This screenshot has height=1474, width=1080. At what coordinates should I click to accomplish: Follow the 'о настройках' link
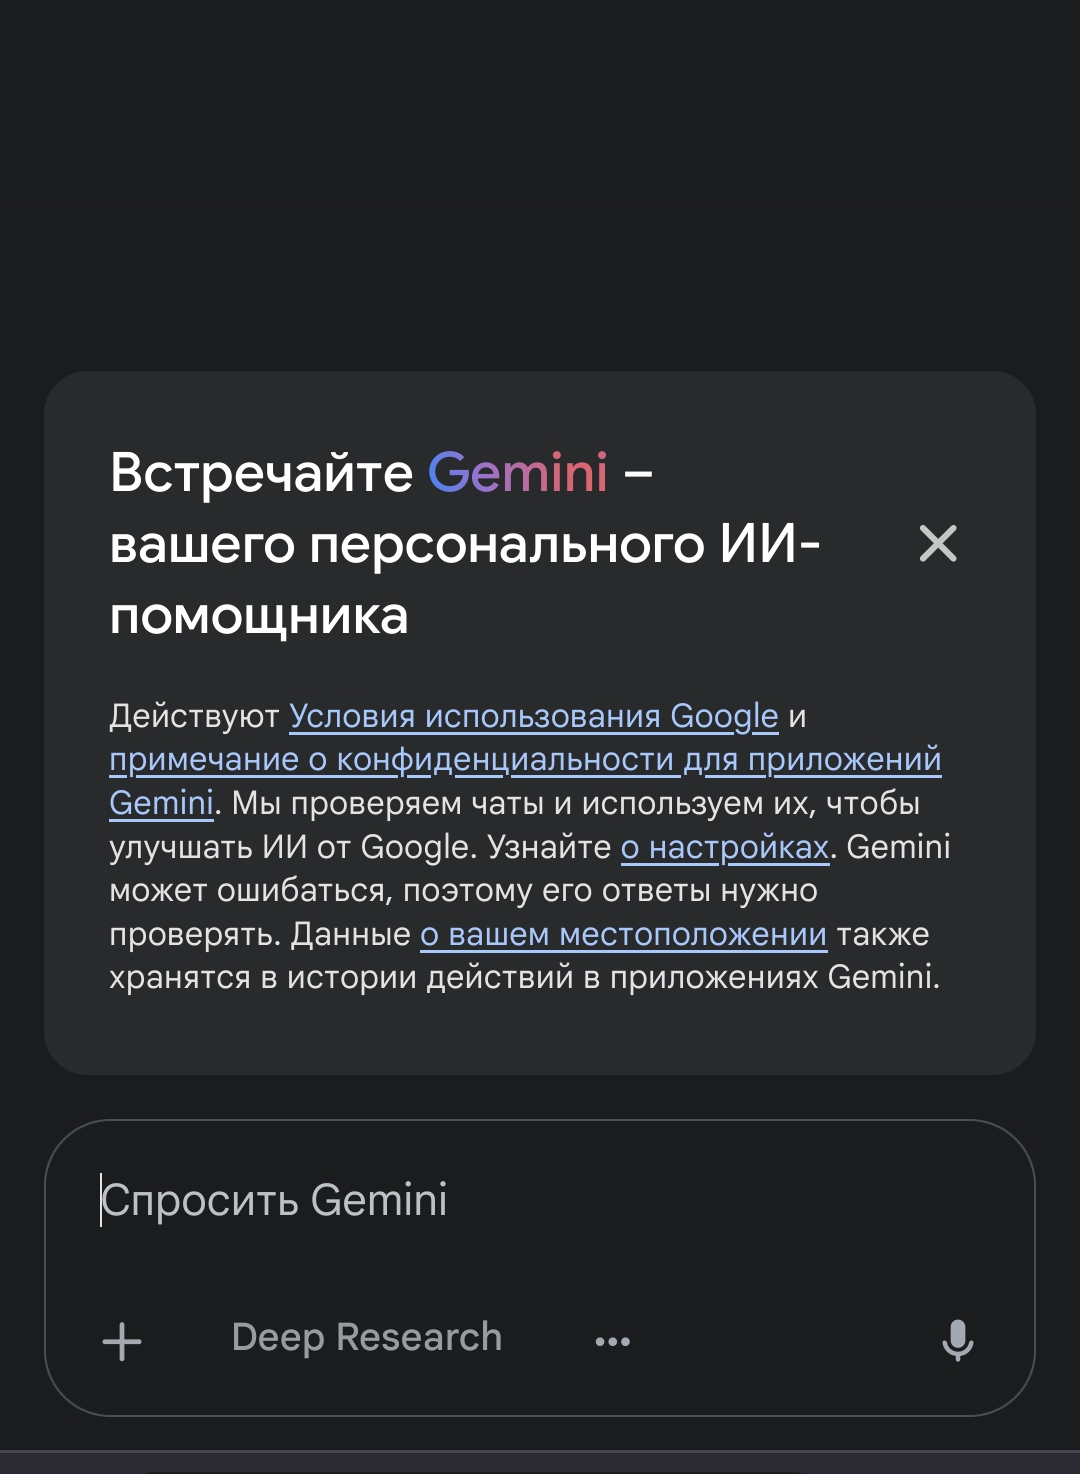[725, 847]
